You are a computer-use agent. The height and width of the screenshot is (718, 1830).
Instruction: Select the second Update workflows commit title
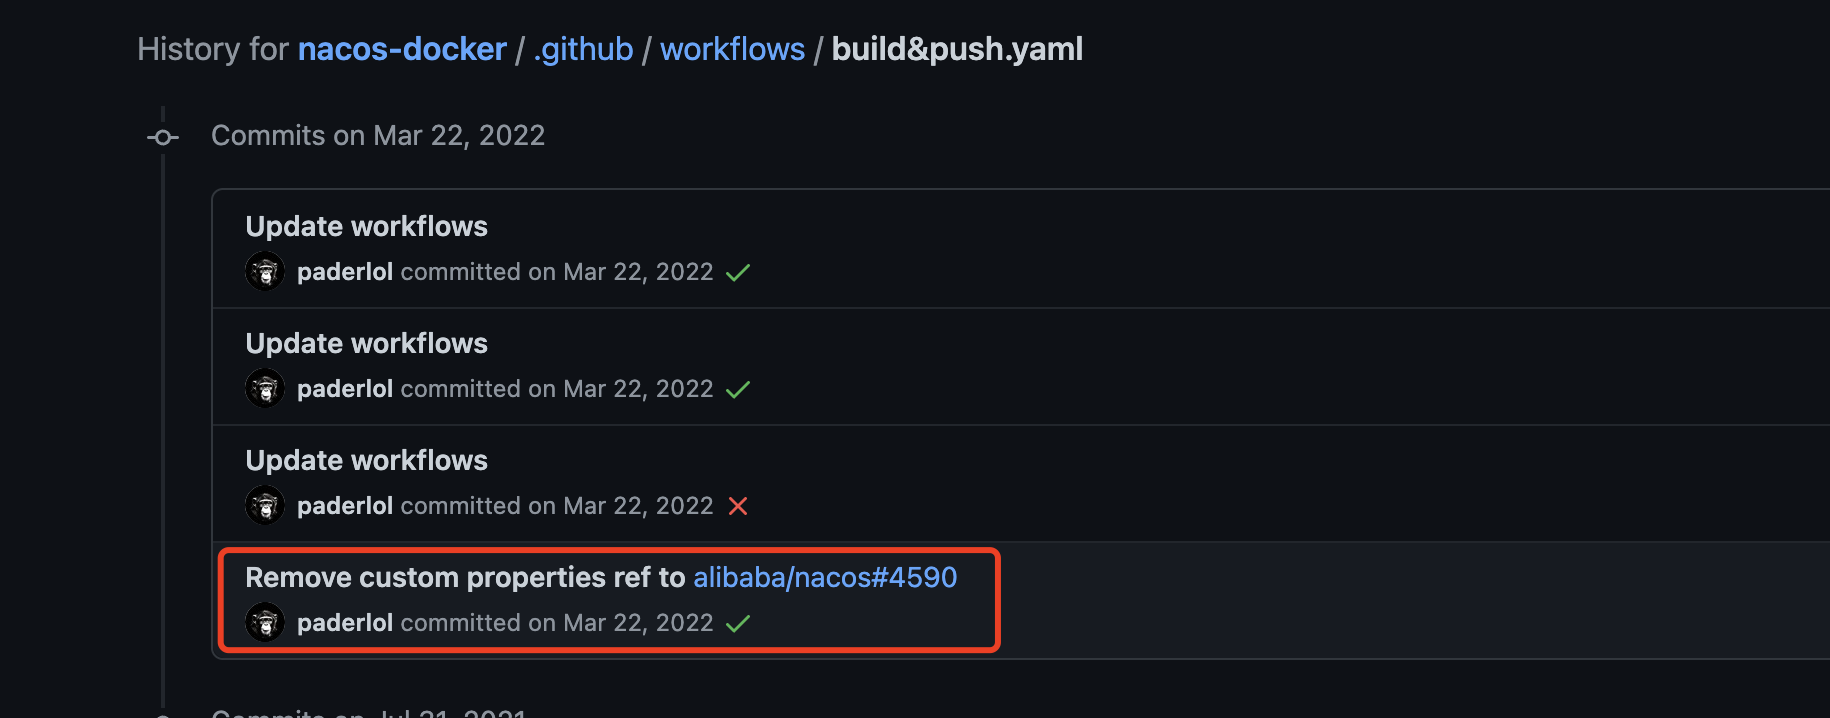(x=366, y=343)
